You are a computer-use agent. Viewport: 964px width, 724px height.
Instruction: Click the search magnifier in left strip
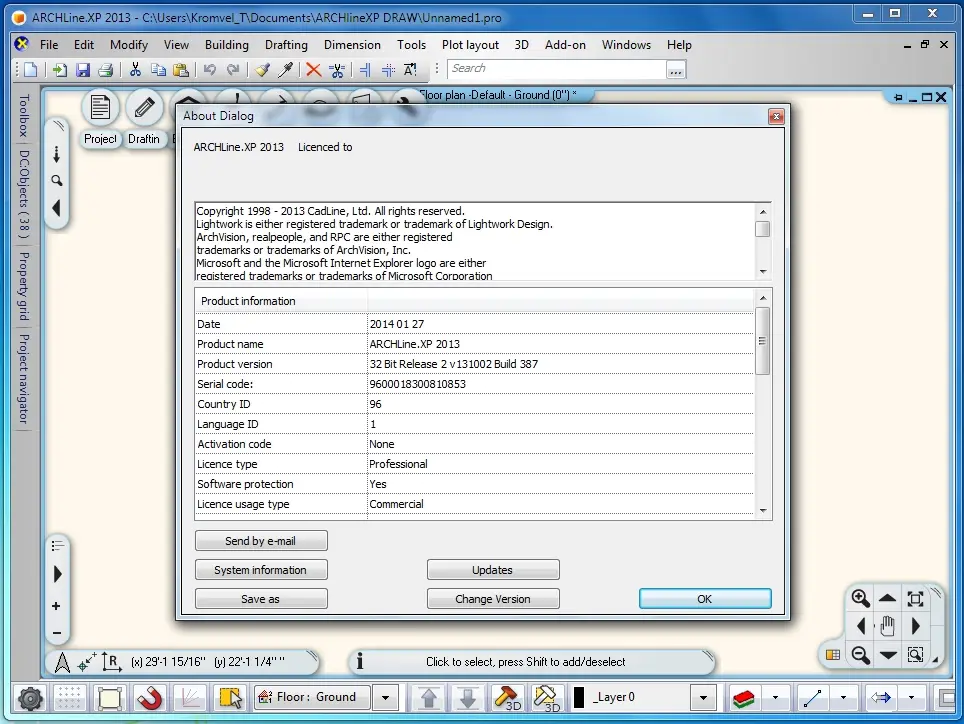click(x=57, y=181)
